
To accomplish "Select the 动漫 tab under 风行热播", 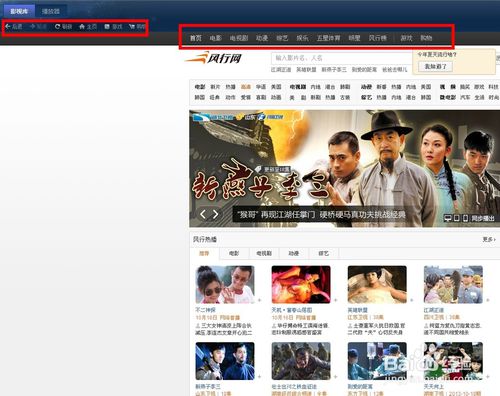I will [294, 253].
